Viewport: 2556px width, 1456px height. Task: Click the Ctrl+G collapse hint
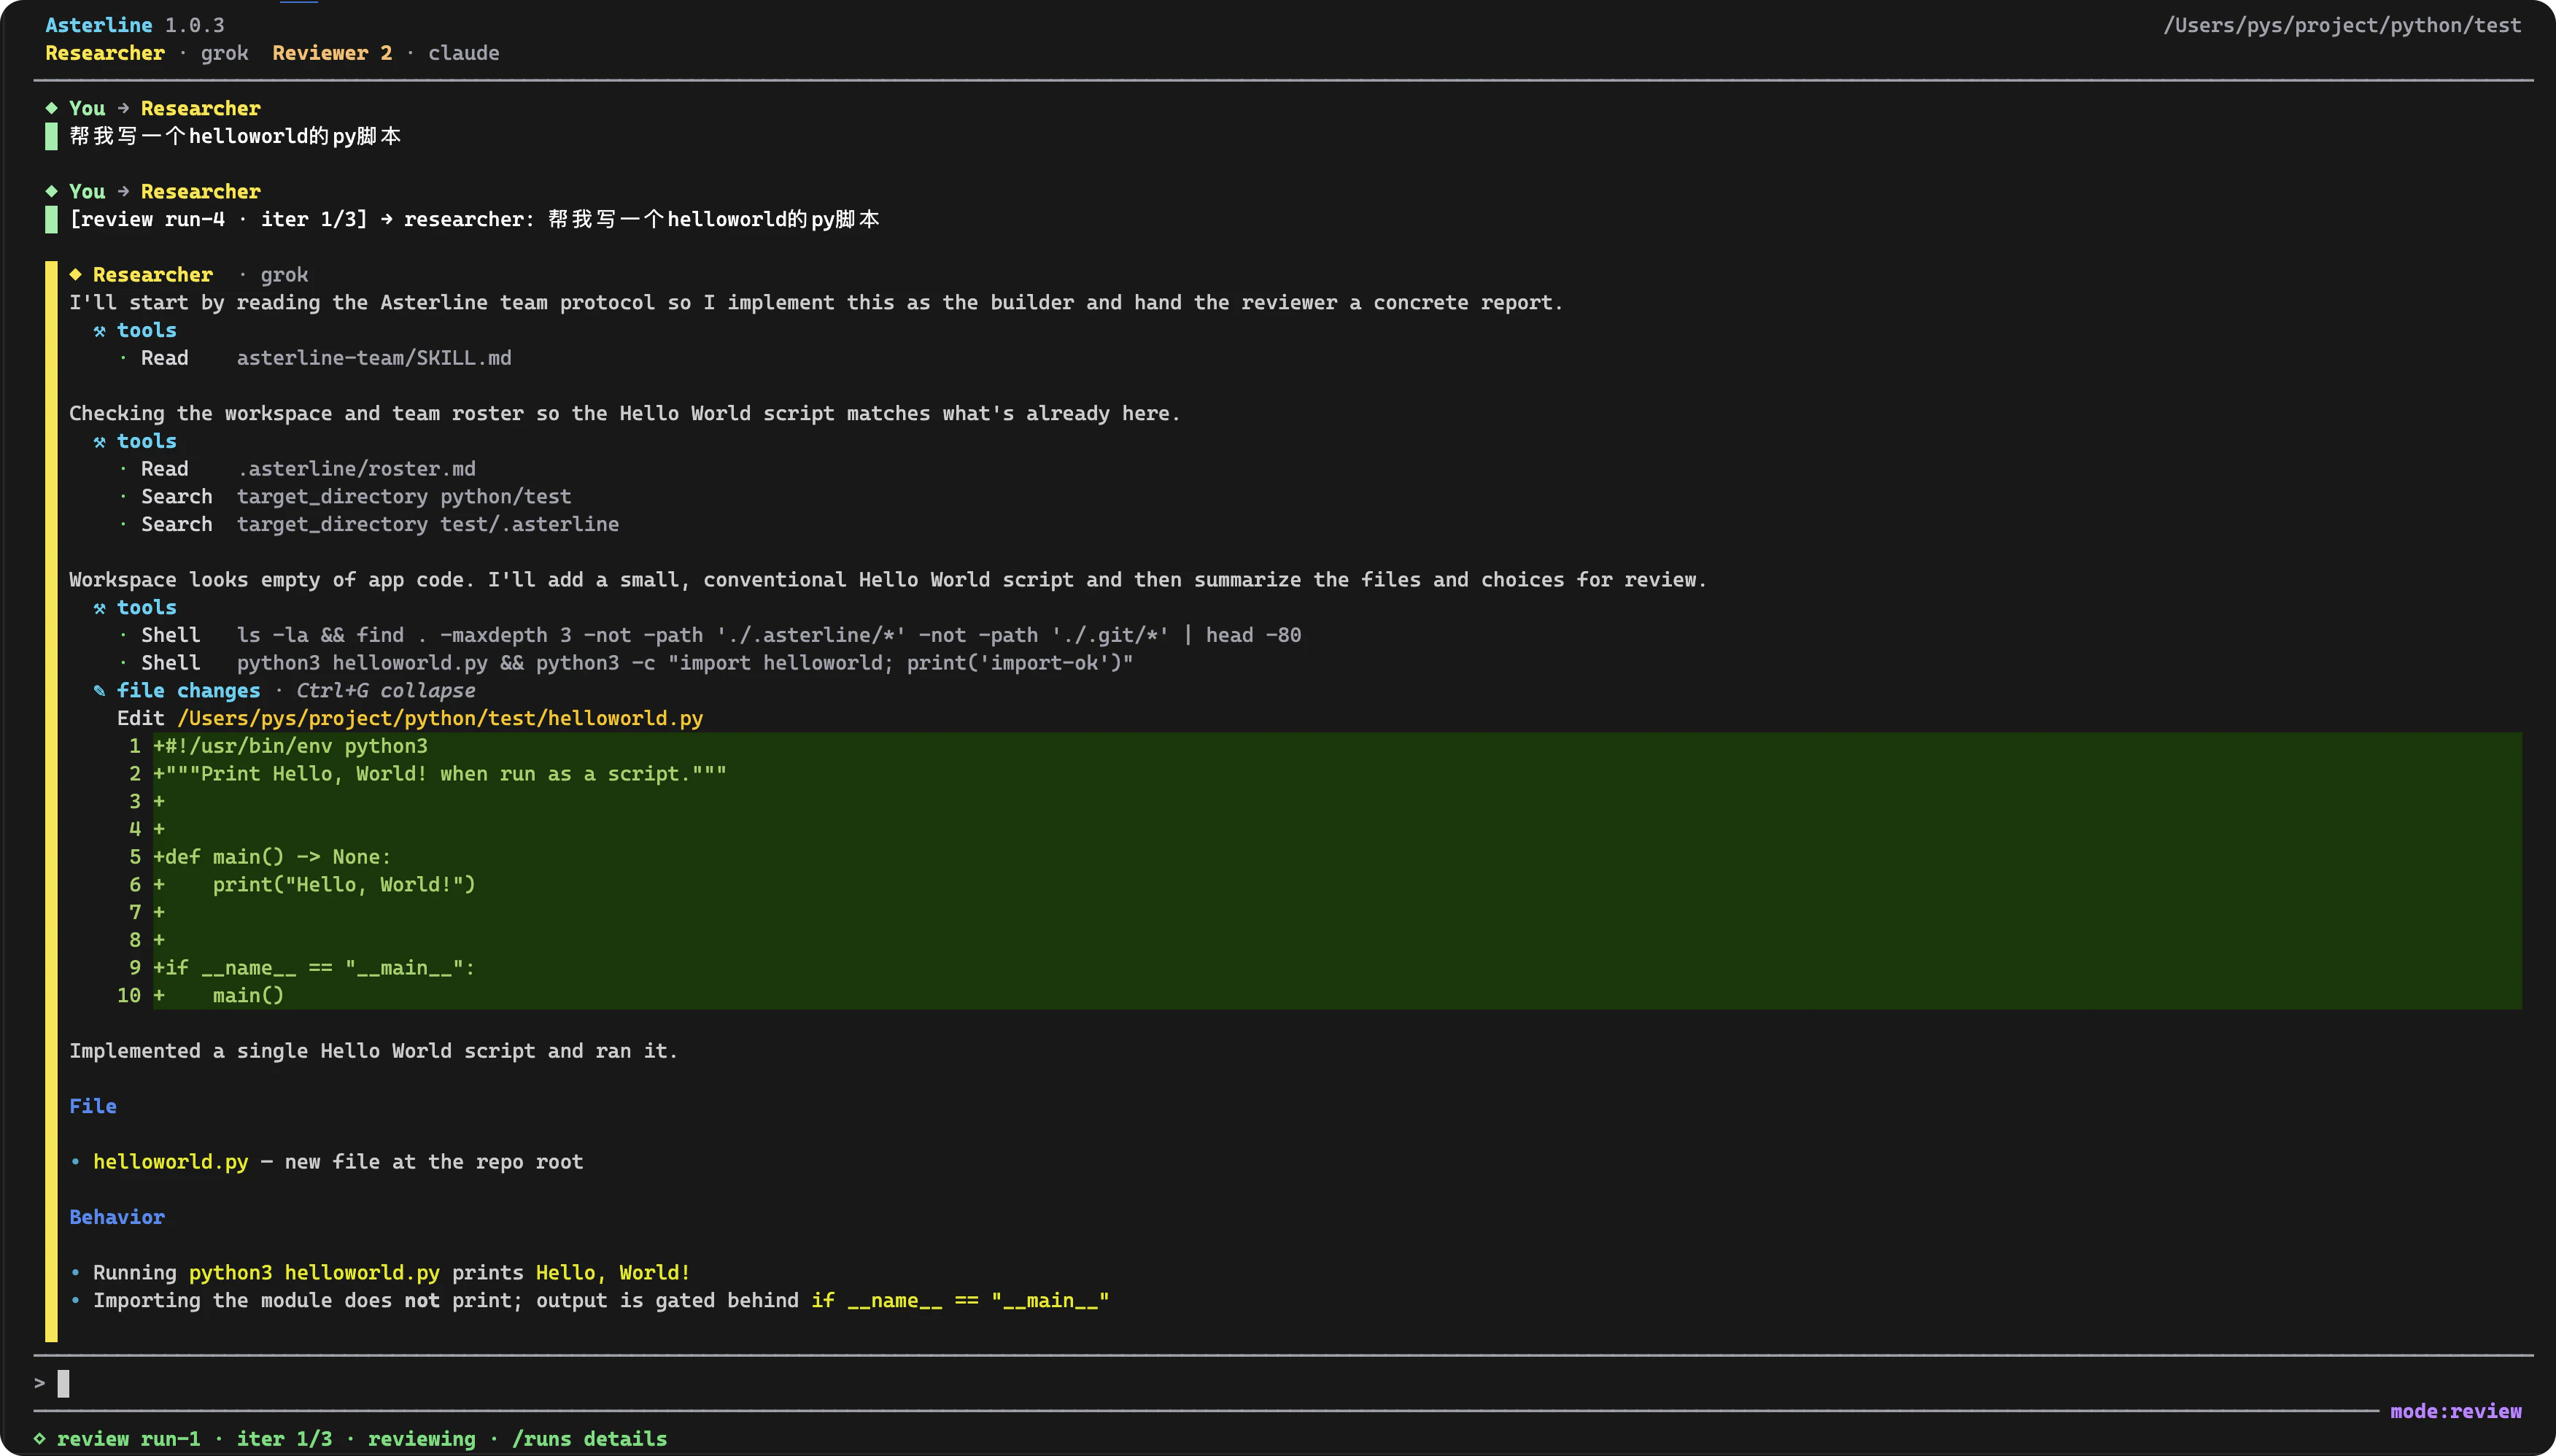coord(385,690)
